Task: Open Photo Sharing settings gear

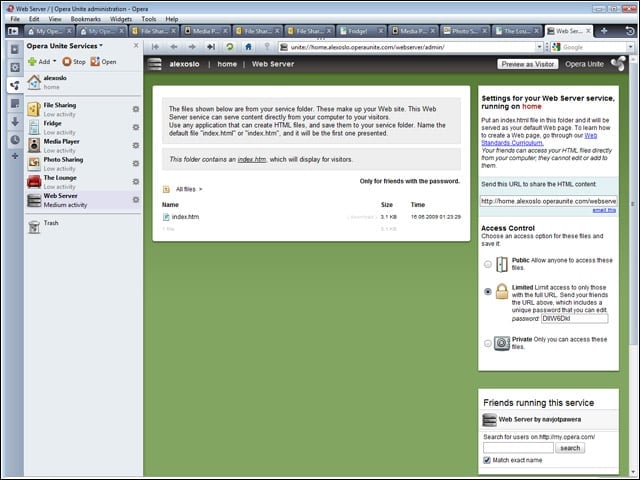Action: click(x=136, y=163)
